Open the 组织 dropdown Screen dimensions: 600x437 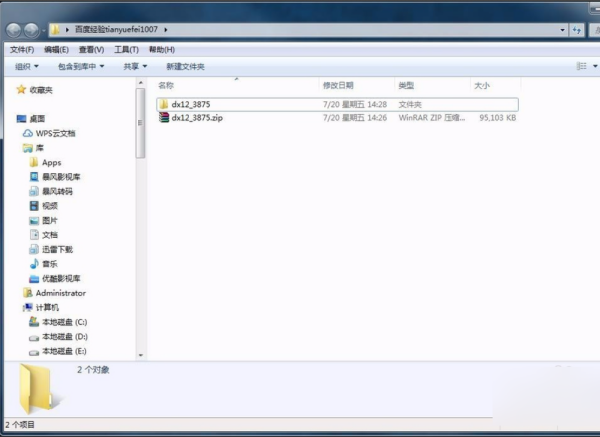(x=26, y=67)
